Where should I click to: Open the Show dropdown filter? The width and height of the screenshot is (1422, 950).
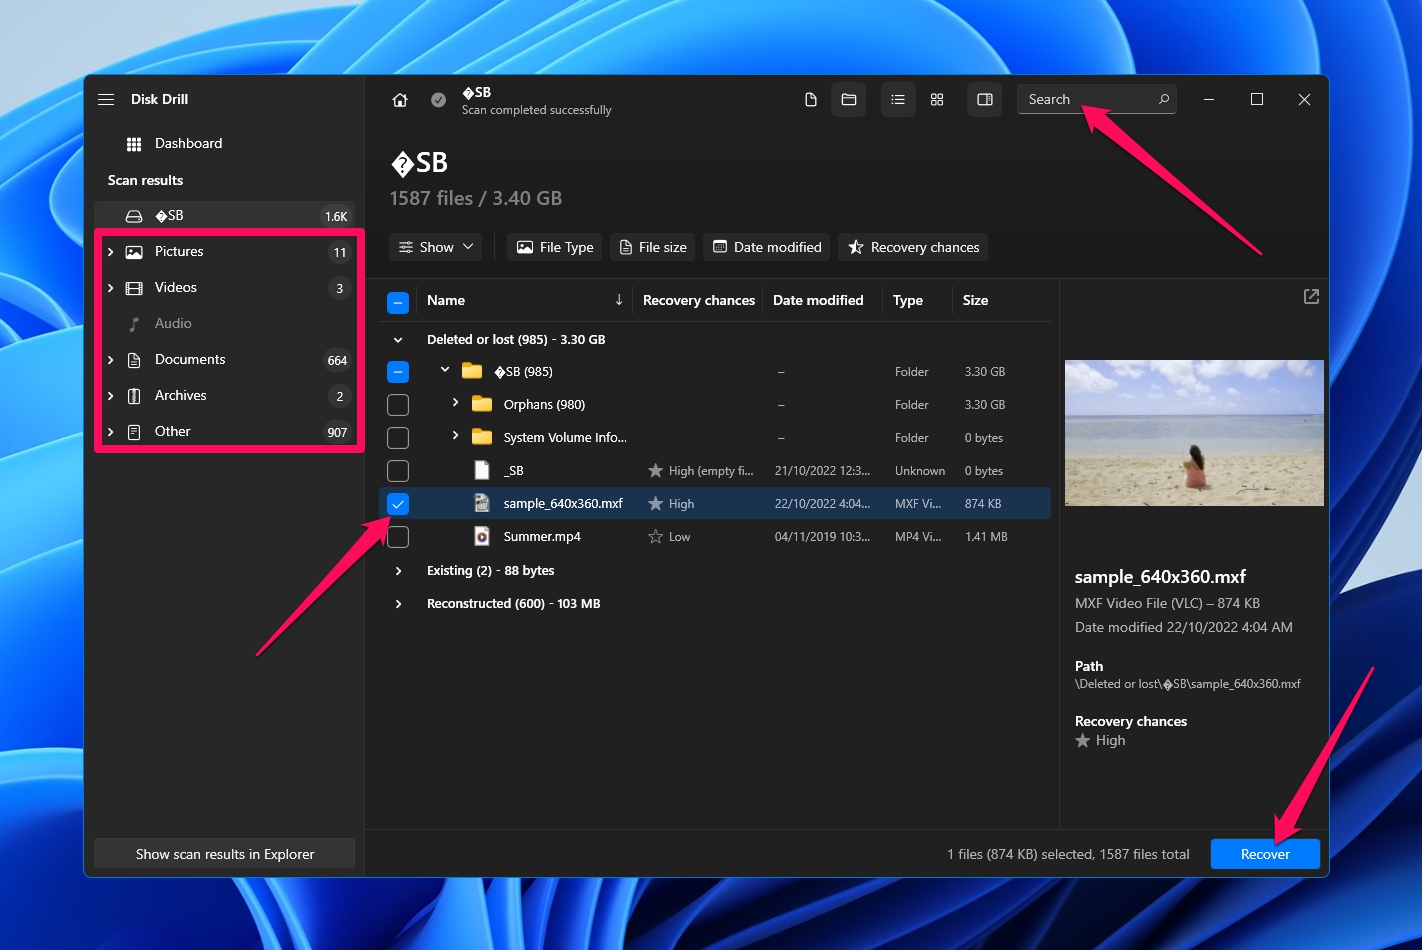[436, 247]
